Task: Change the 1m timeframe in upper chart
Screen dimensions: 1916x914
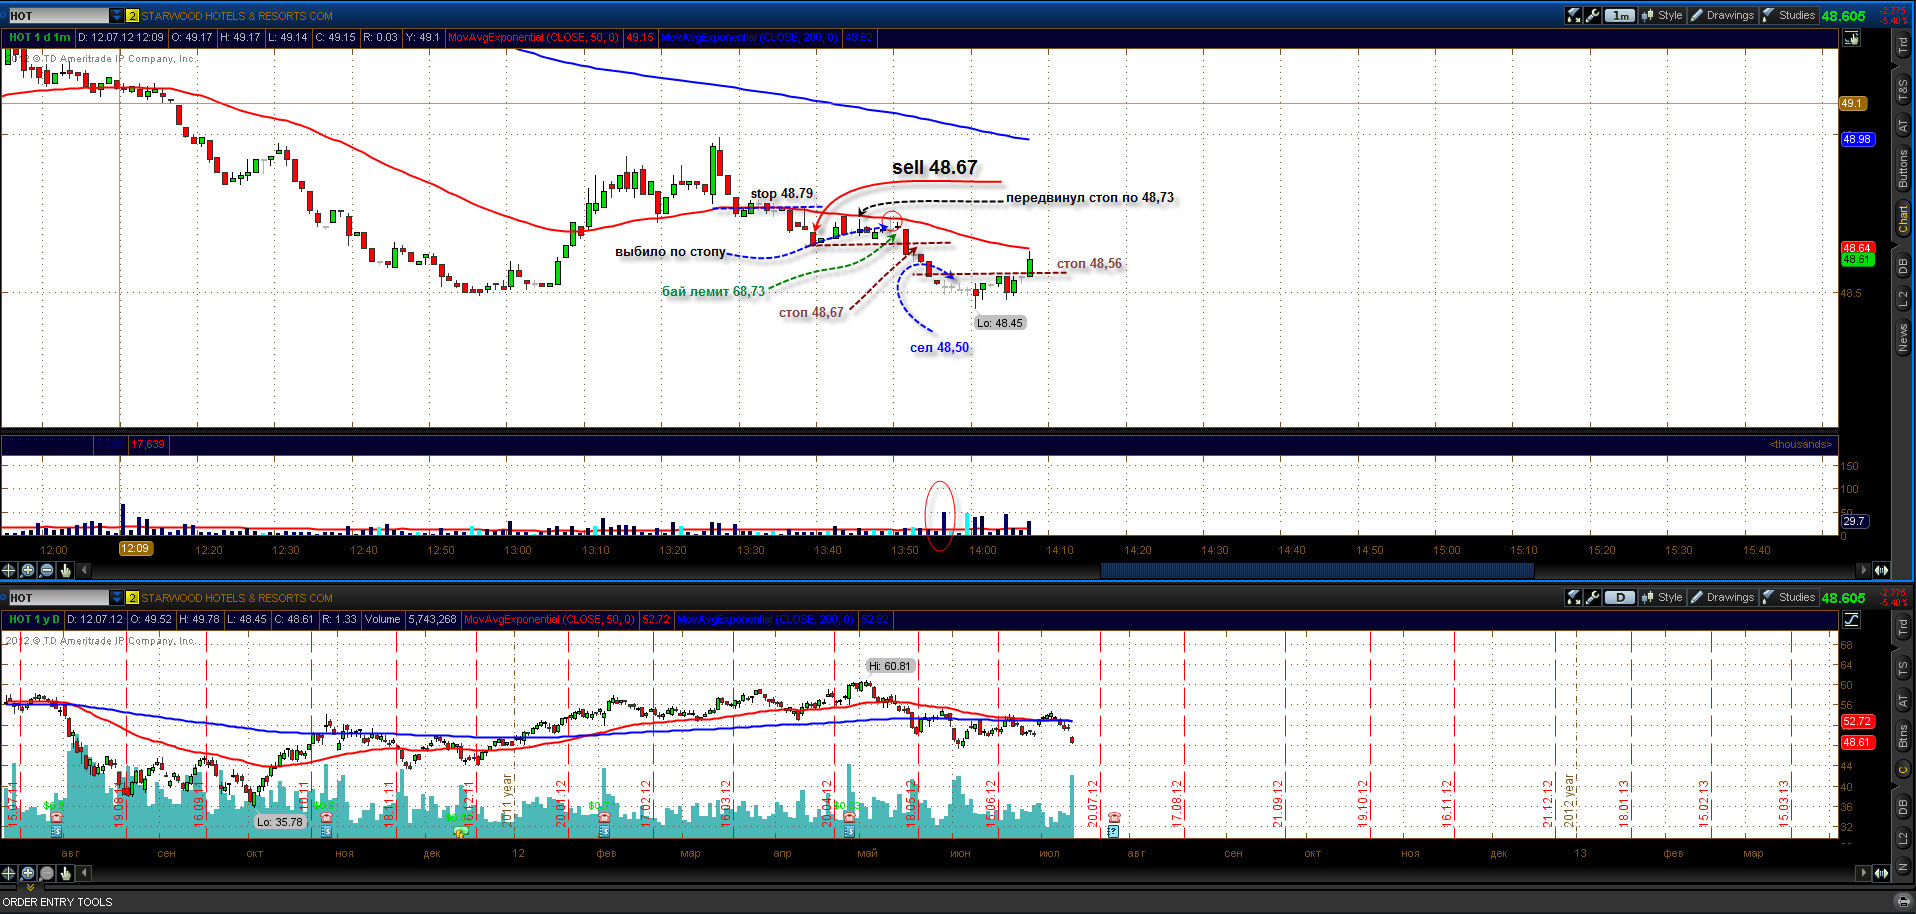Action: [1620, 15]
